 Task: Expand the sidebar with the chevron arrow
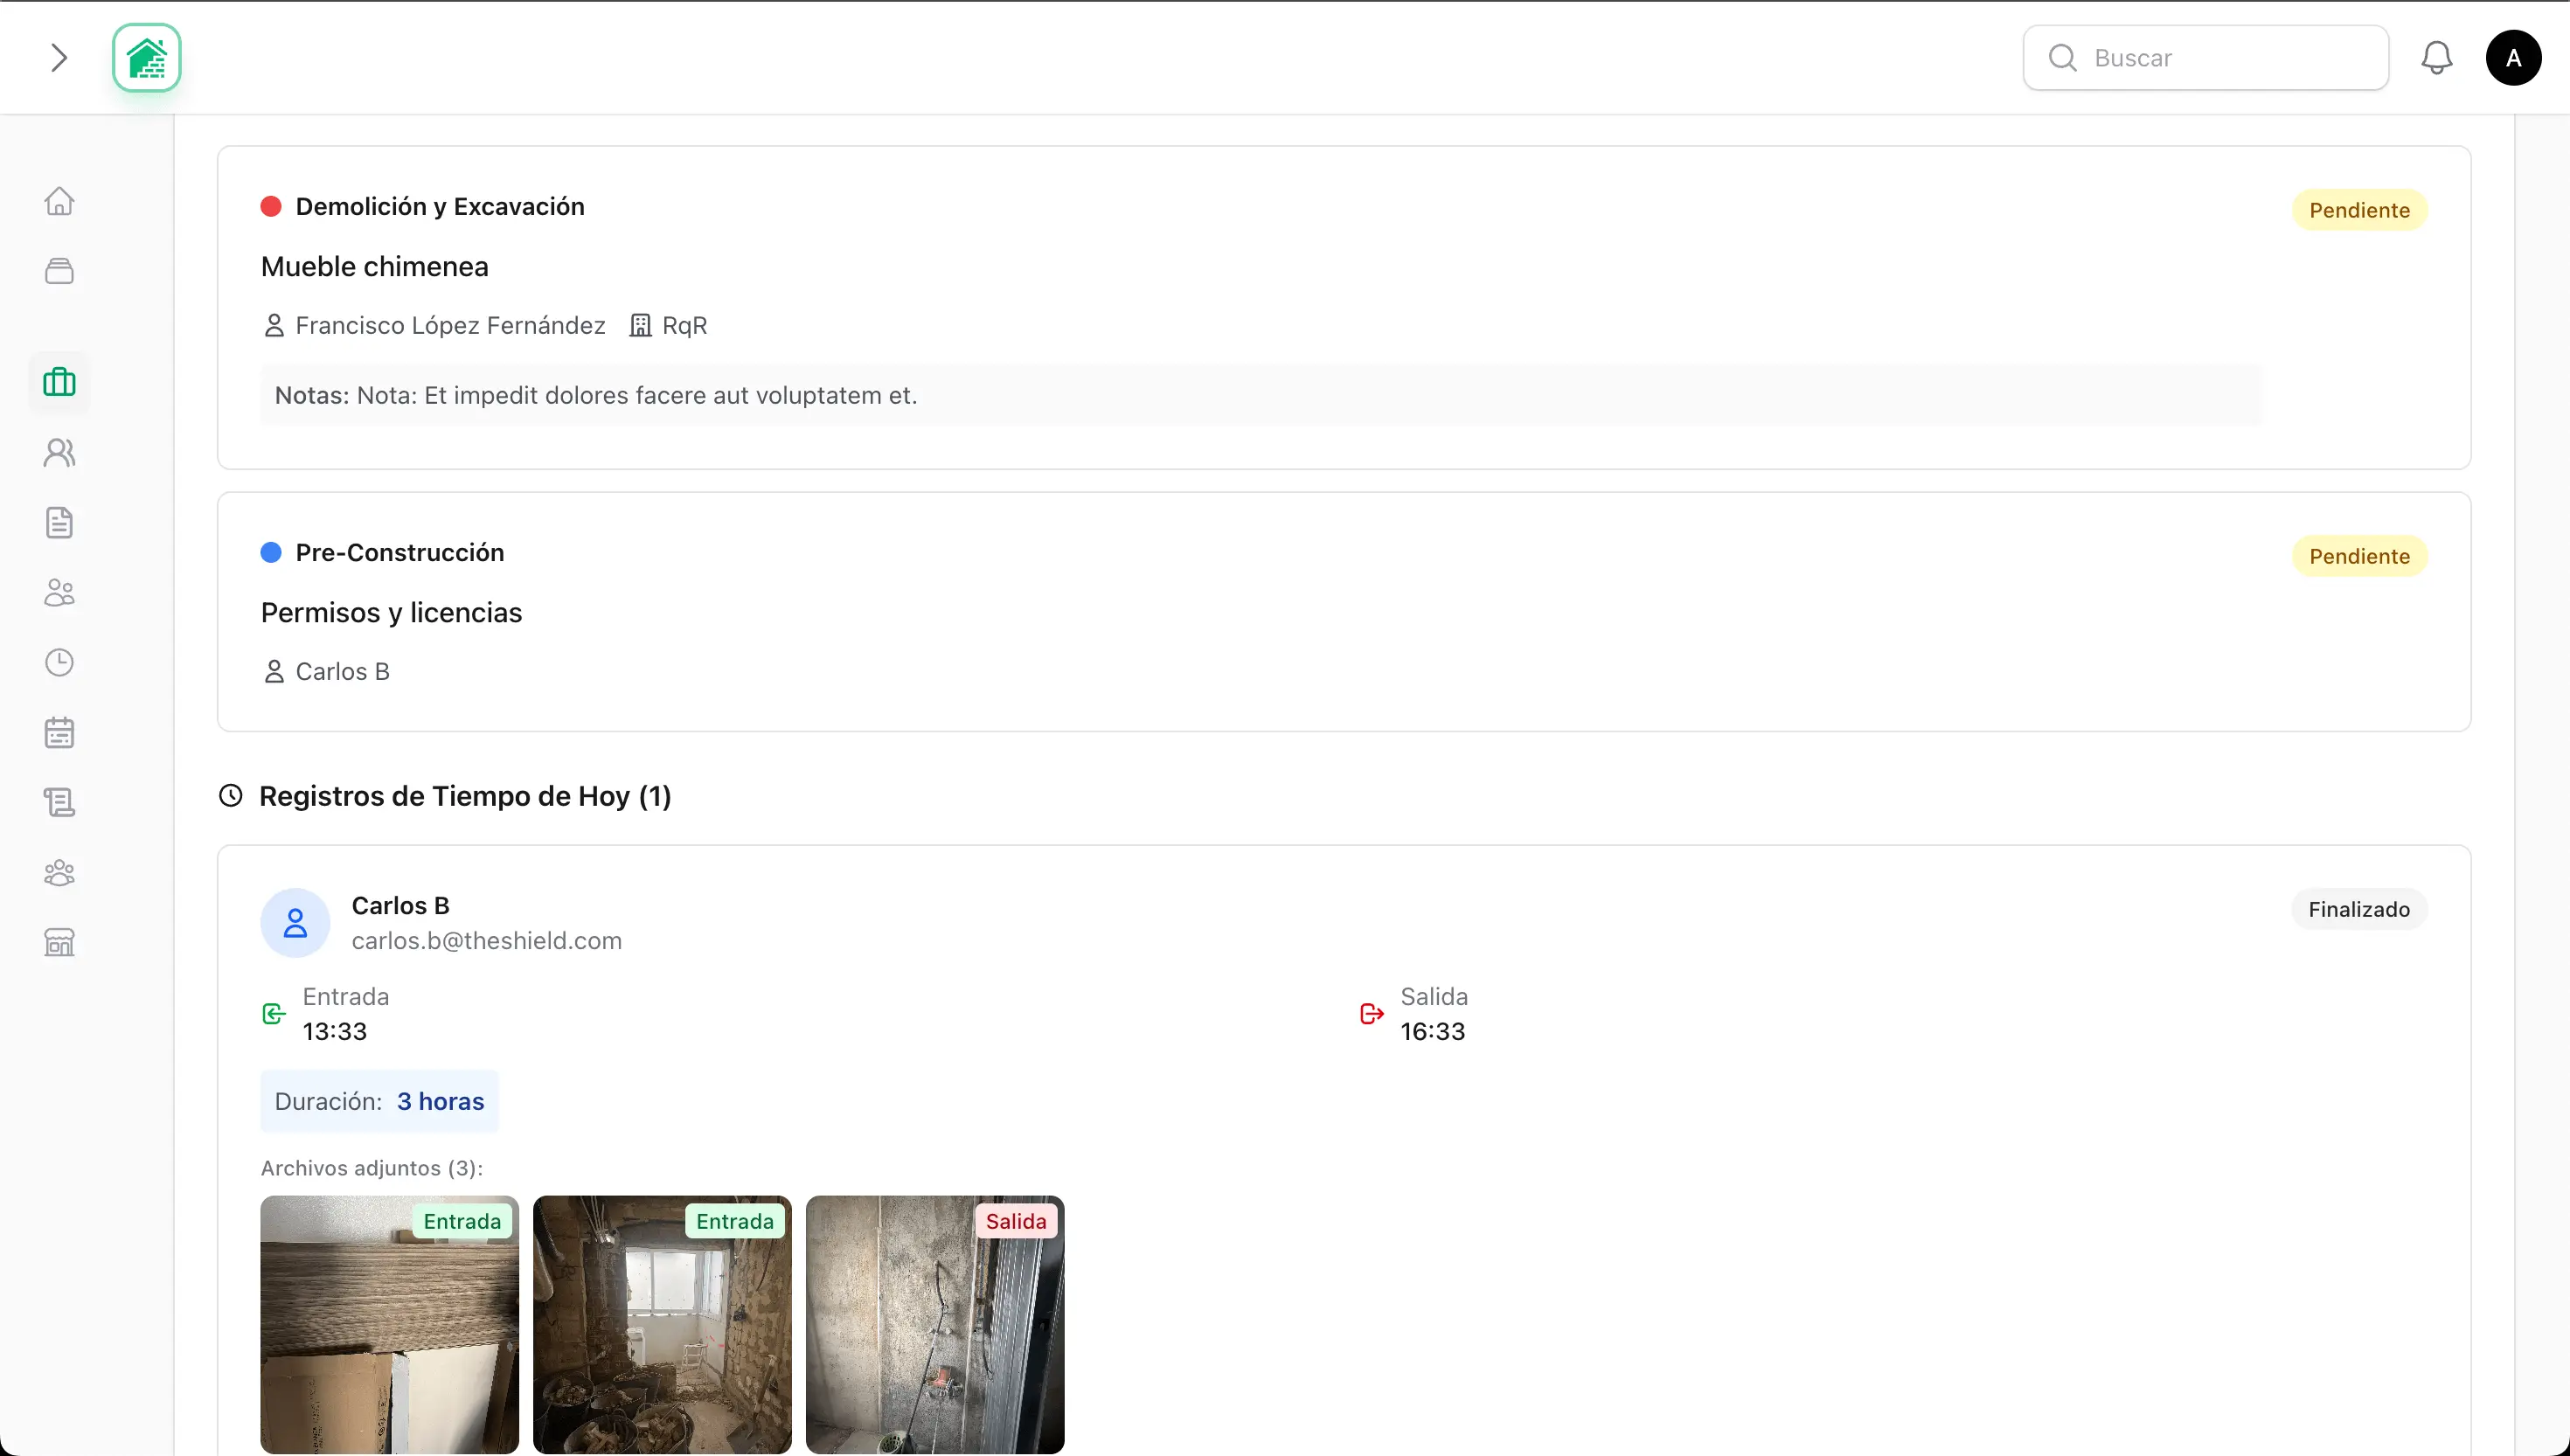click(58, 58)
